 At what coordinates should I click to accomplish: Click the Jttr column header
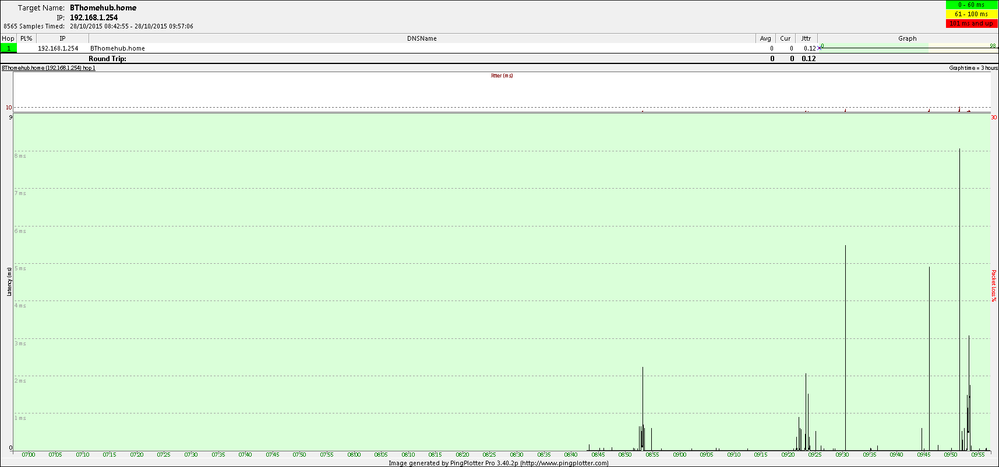tap(808, 38)
